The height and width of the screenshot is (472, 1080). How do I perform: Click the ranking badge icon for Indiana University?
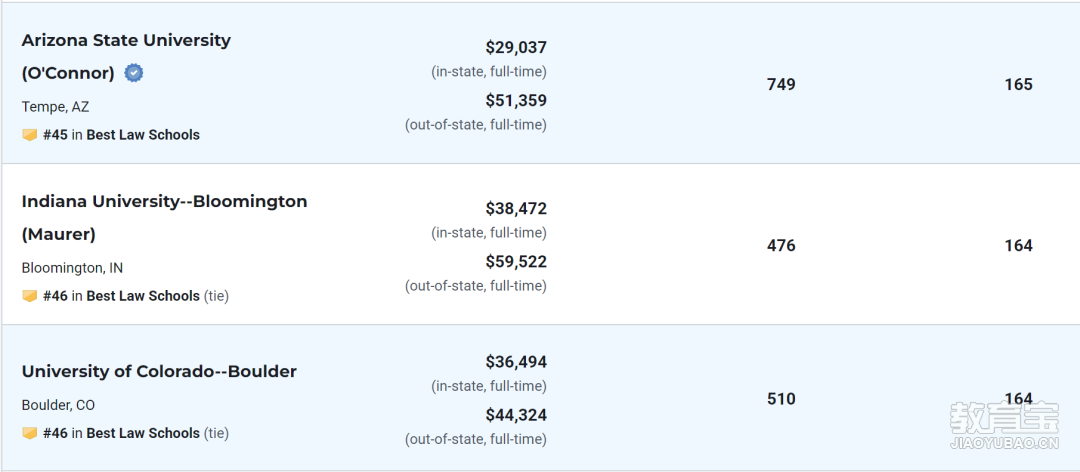pyautogui.click(x=29, y=296)
